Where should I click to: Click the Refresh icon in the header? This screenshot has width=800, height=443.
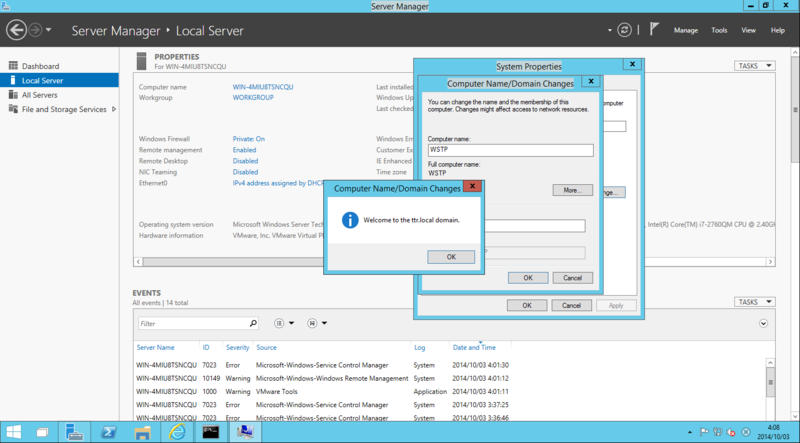click(624, 30)
